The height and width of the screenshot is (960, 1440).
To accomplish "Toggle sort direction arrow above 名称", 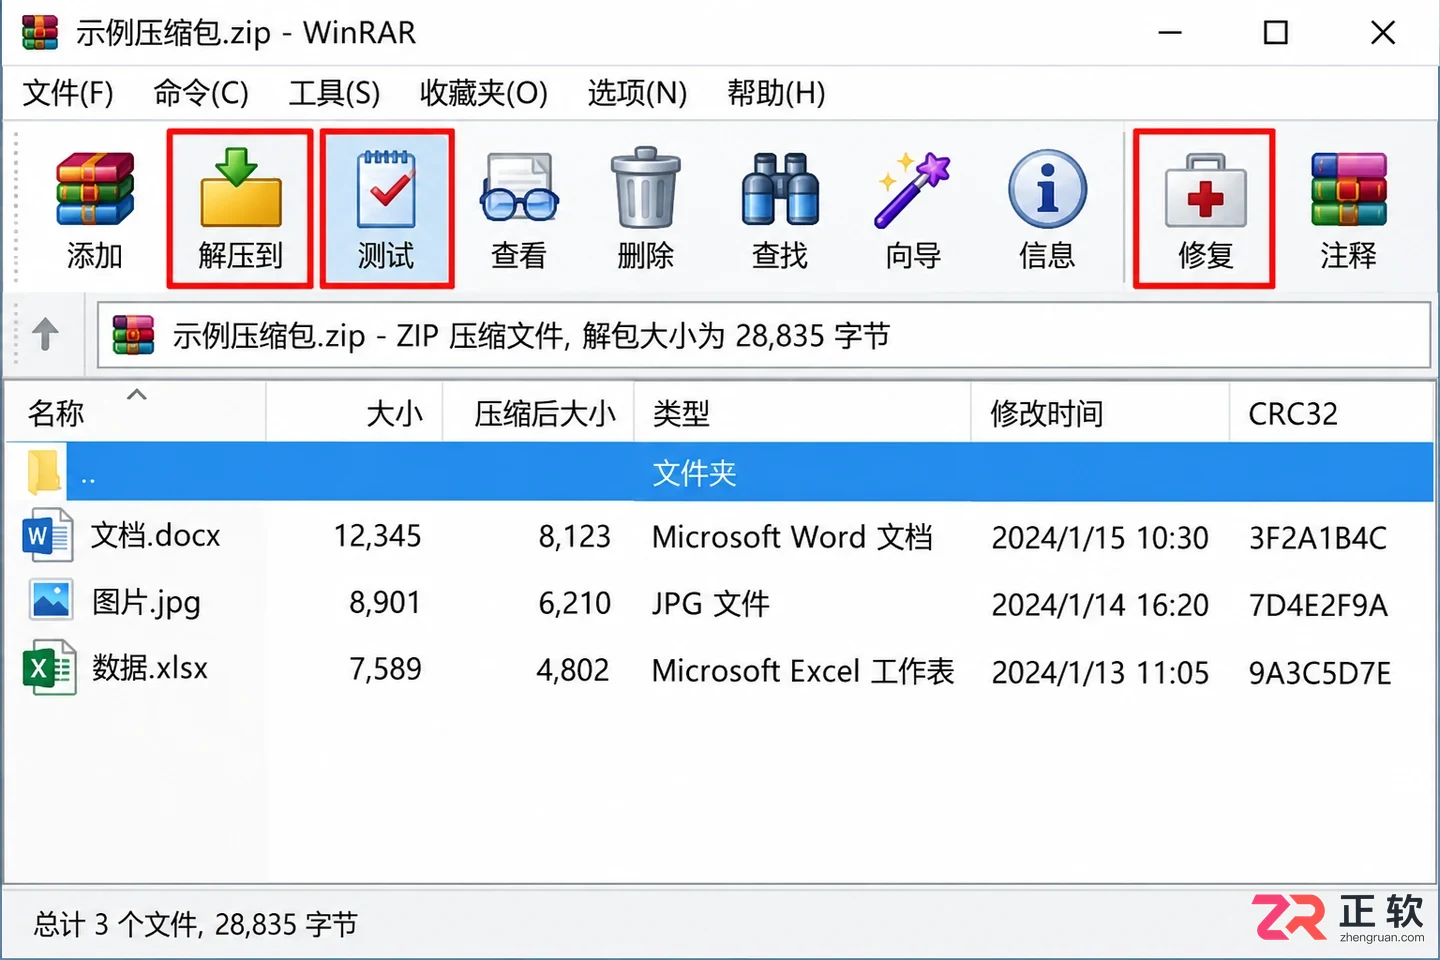I will [x=137, y=394].
